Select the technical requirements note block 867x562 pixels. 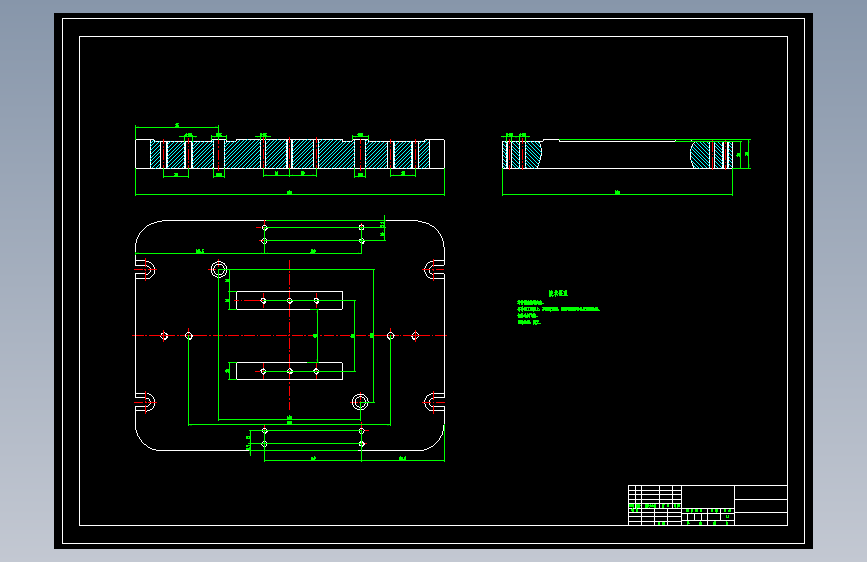click(558, 308)
